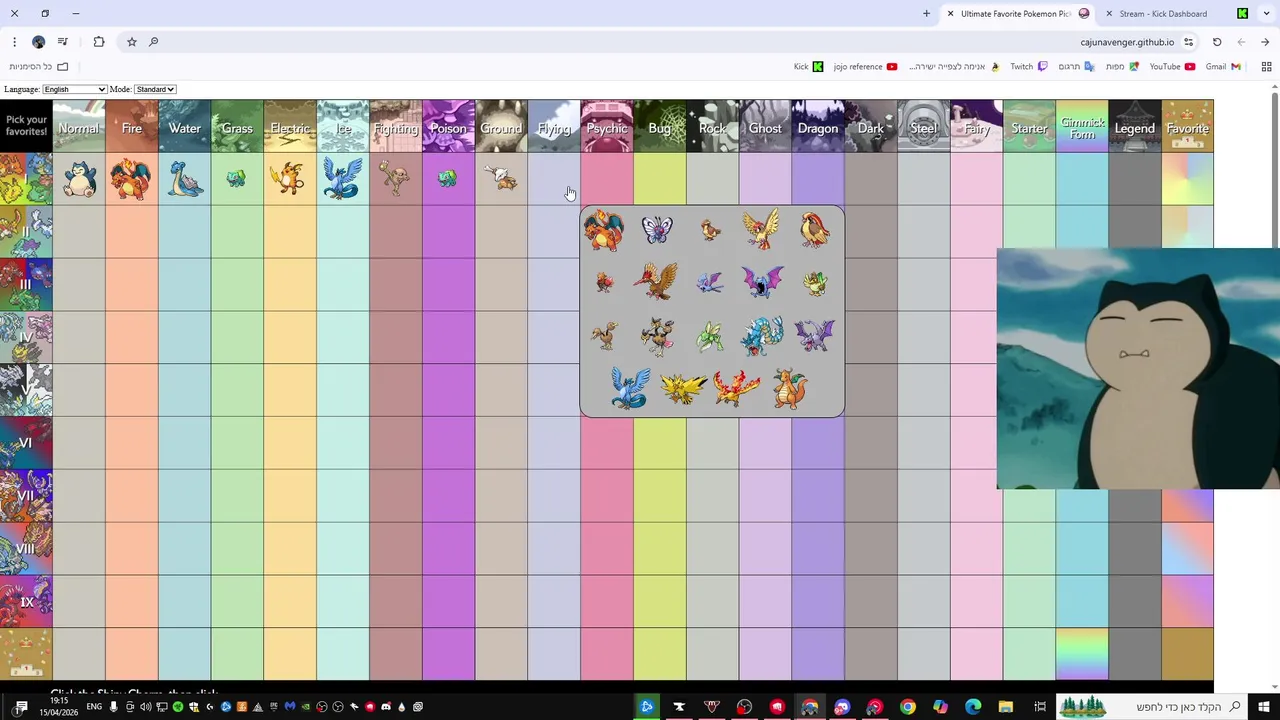The image size is (1280, 720).
Task: Open the Gmail bookmark
Action: click(x=1223, y=67)
